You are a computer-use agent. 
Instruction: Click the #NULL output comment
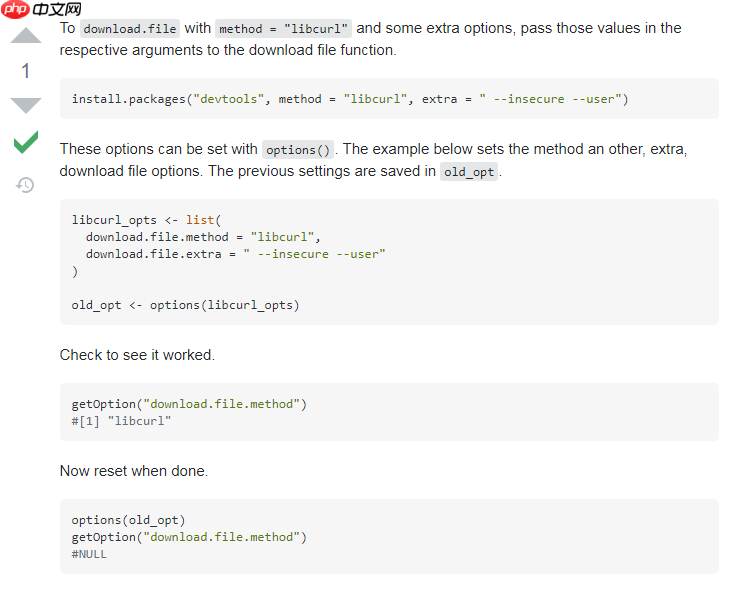point(89,554)
